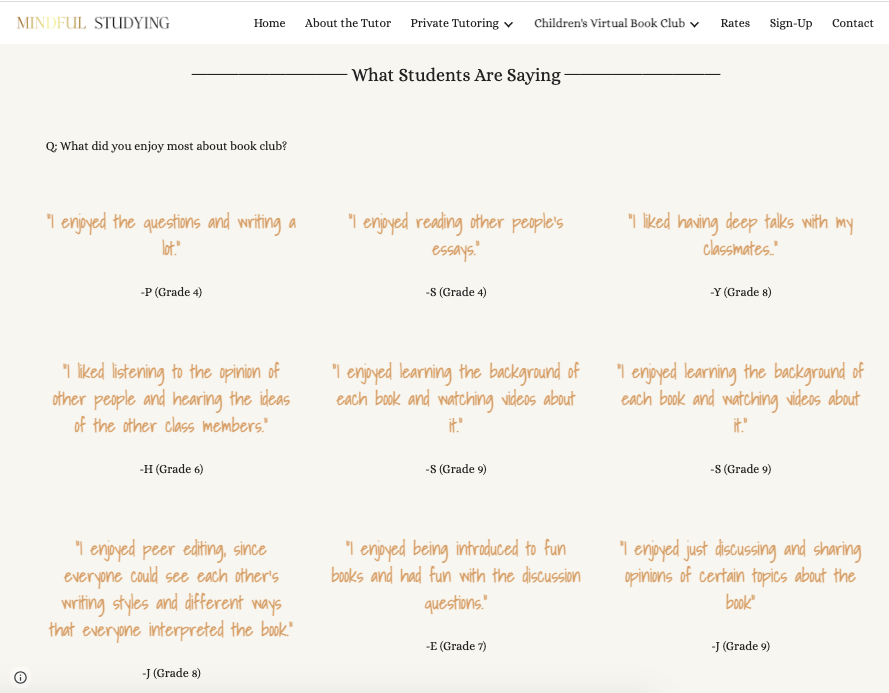889x693 pixels.
Task: Open About the Tutor page
Action: pyautogui.click(x=348, y=23)
